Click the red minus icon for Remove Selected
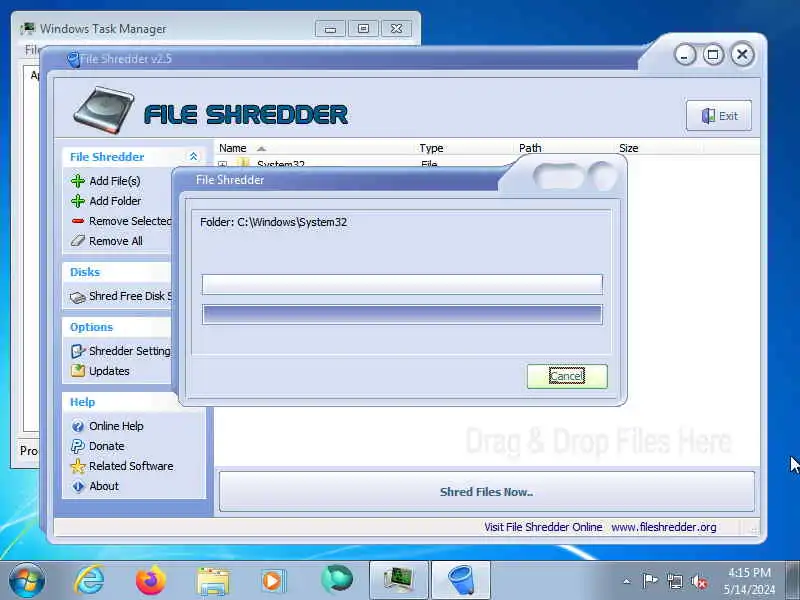Screen dimensions: 800x600 [x=78, y=221]
